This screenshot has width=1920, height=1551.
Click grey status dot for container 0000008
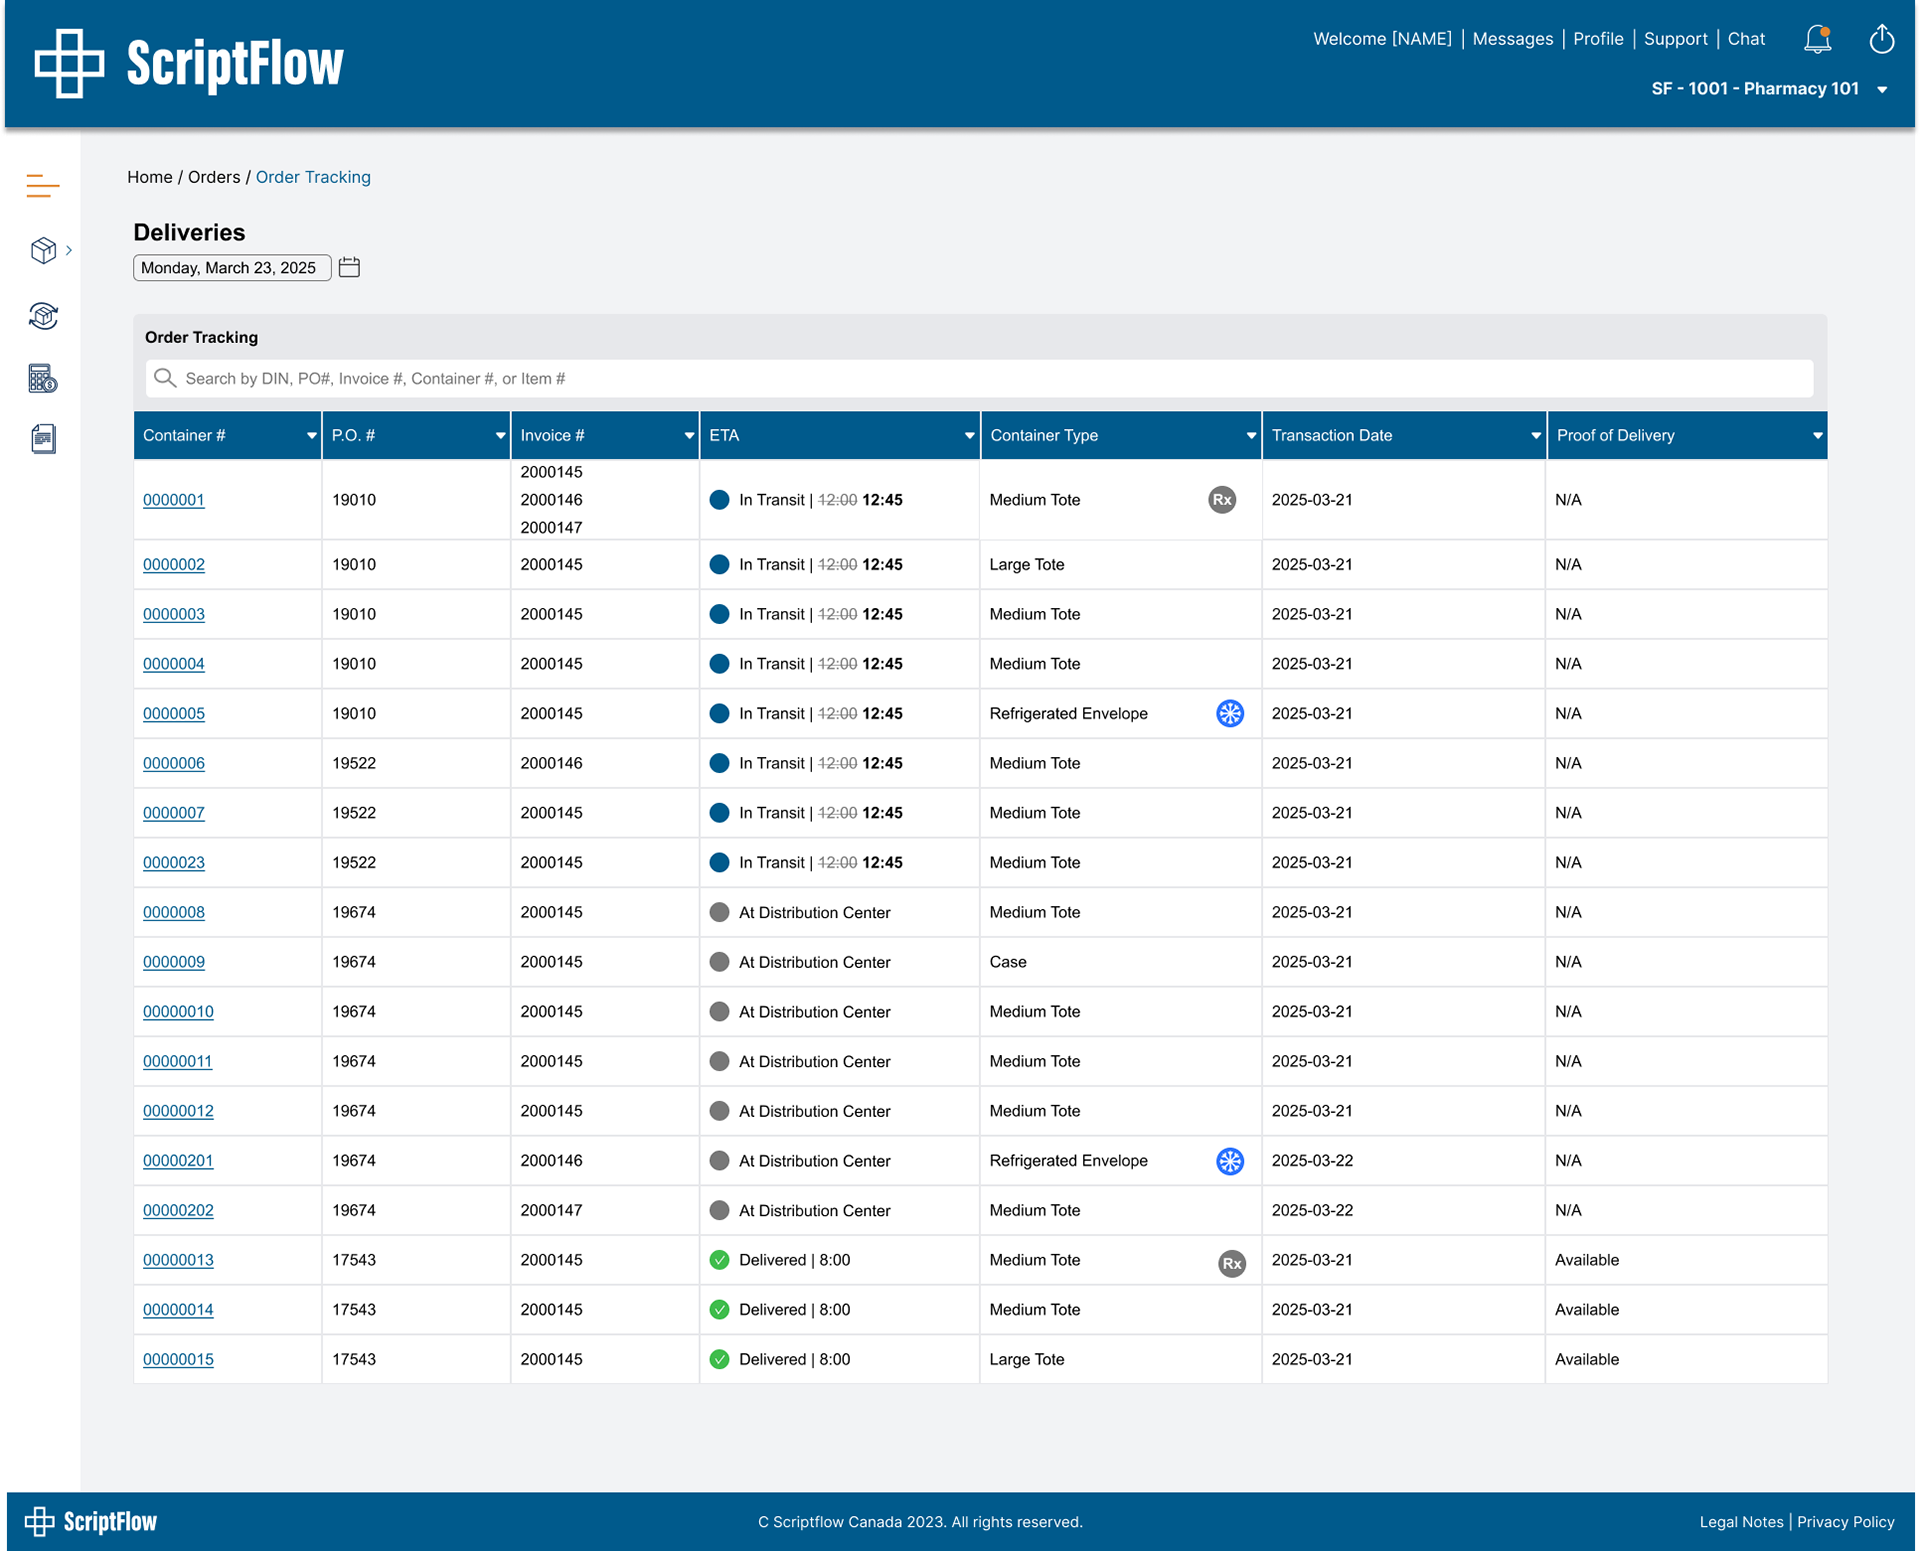coord(719,912)
